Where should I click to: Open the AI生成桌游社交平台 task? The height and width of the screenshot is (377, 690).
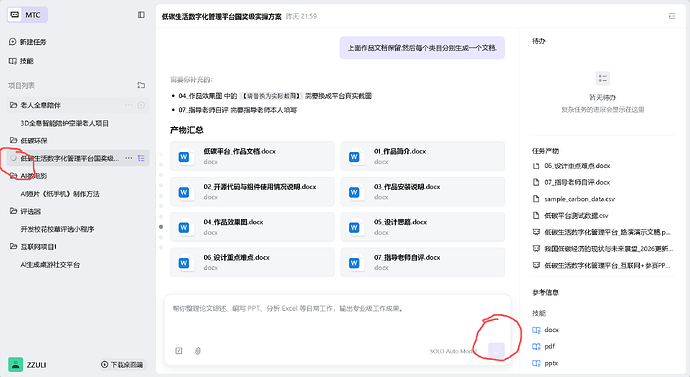click(50, 265)
